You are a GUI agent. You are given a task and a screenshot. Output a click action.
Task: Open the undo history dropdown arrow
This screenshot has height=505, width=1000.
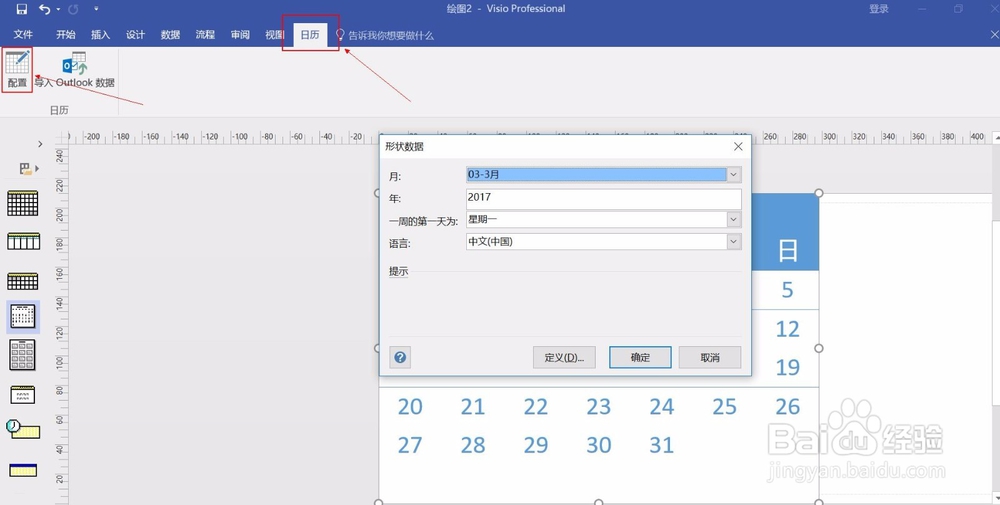pos(58,10)
